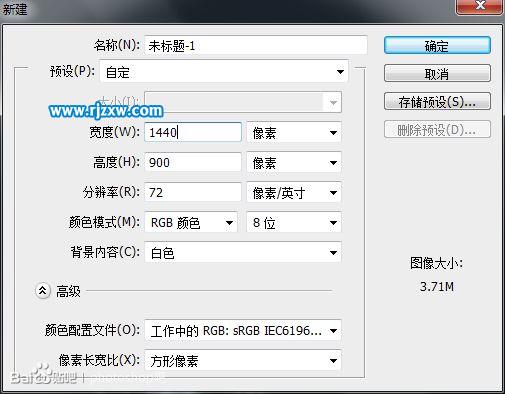Open the 颜色模式 dropdown RGB 颜色

tap(191, 222)
